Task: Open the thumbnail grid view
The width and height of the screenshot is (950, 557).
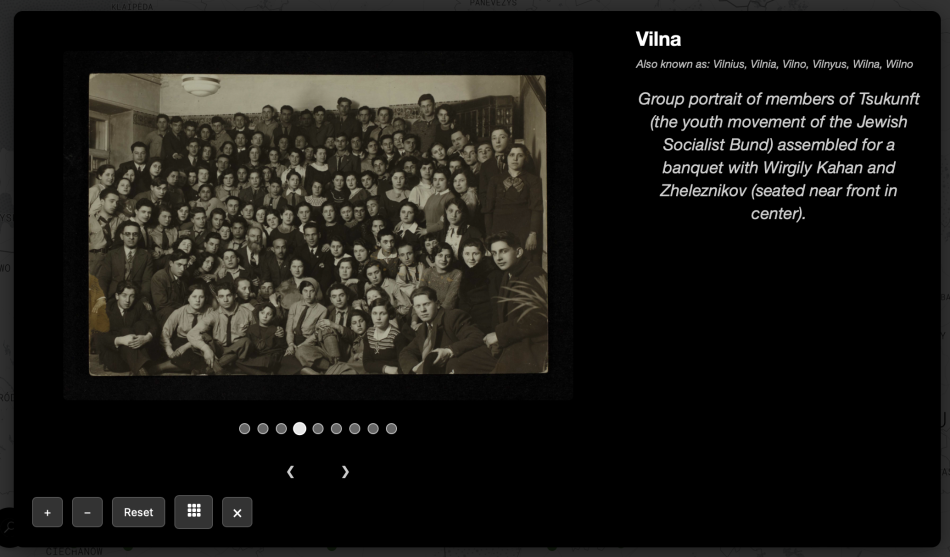Action: 194,511
